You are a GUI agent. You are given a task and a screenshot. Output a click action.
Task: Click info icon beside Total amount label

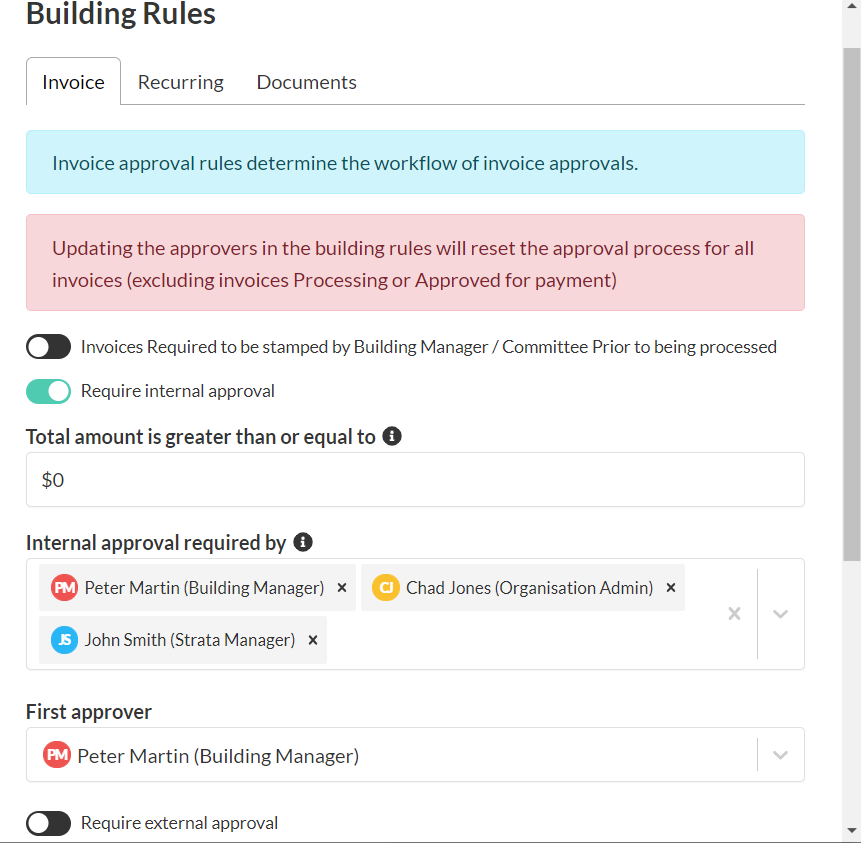(x=393, y=436)
